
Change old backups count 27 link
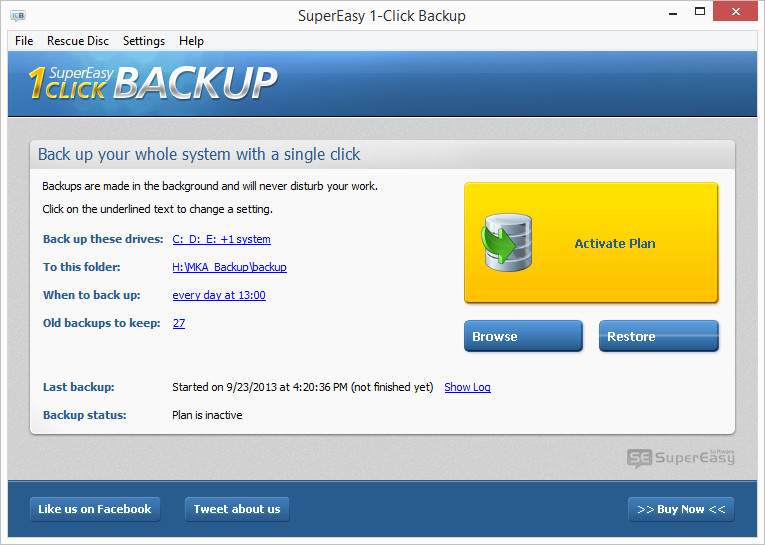tap(179, 323)
